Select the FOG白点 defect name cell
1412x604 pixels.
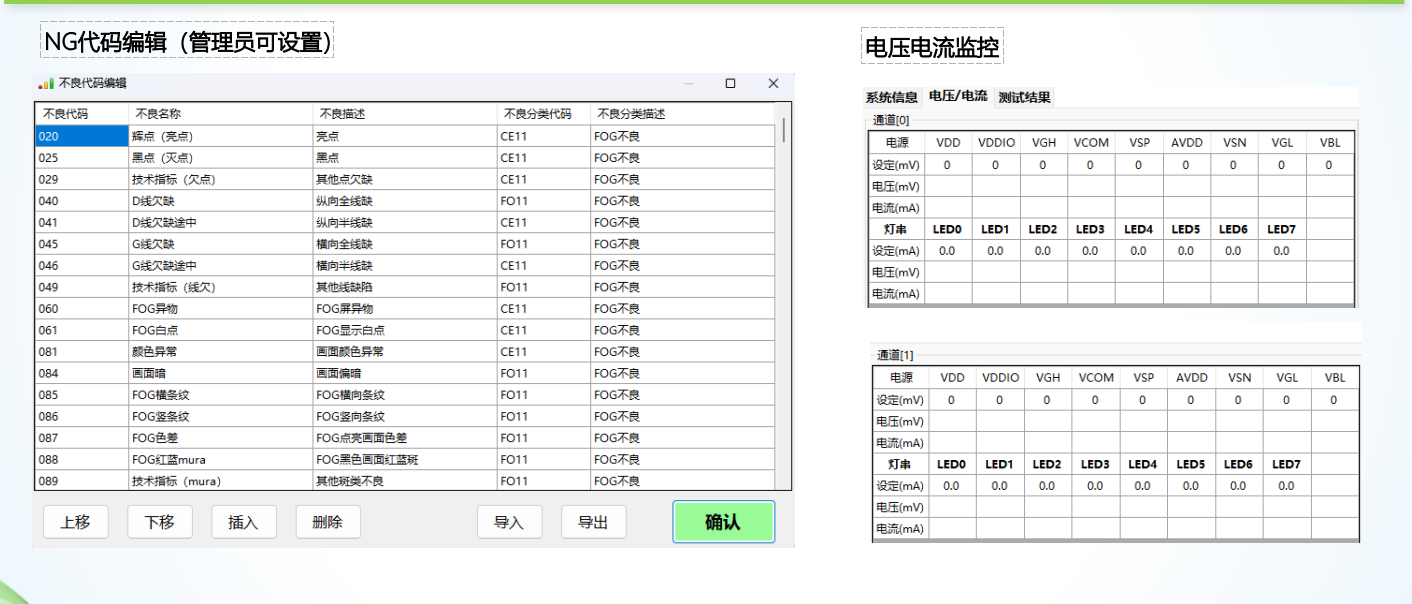tap(220, 330)
